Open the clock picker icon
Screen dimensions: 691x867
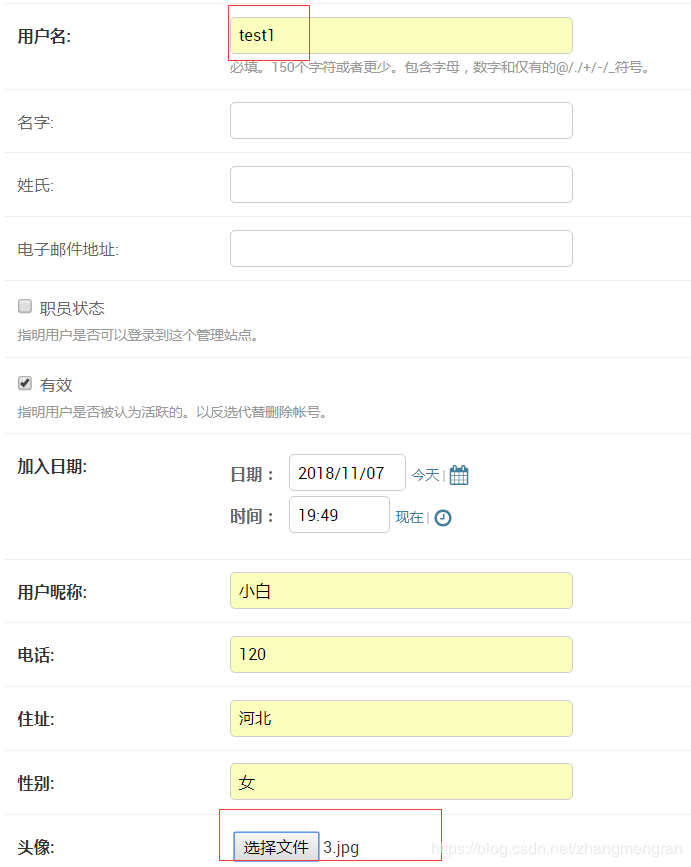tap(441, 517)
